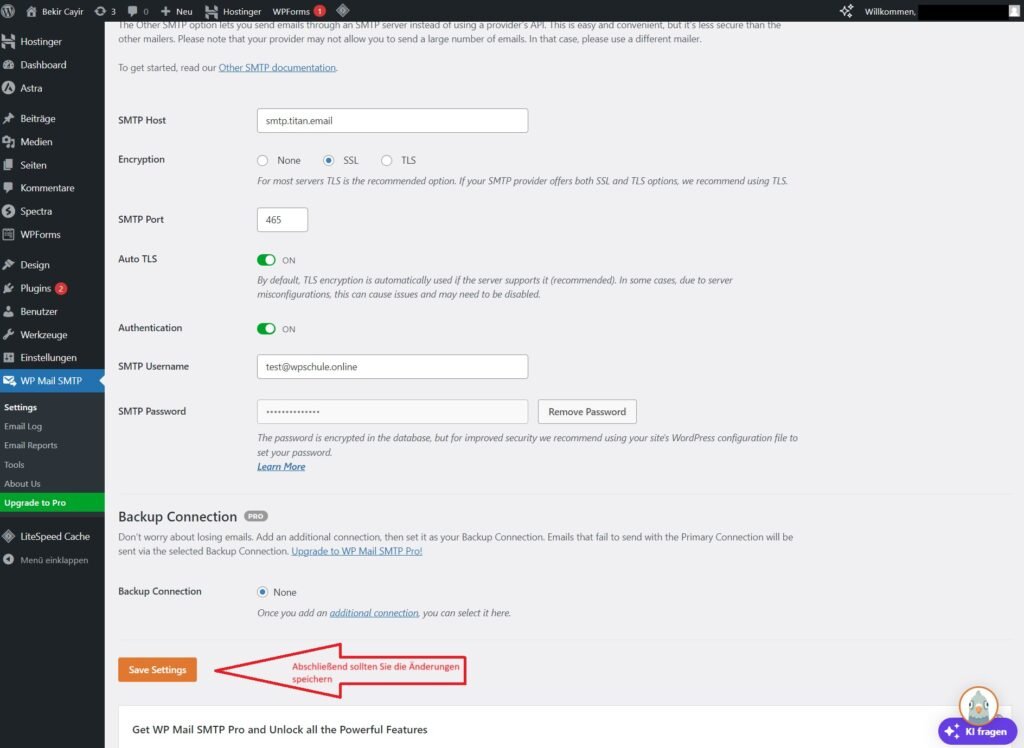Select None for Backup Connection

pyautogui.click(x=263, y=592)
